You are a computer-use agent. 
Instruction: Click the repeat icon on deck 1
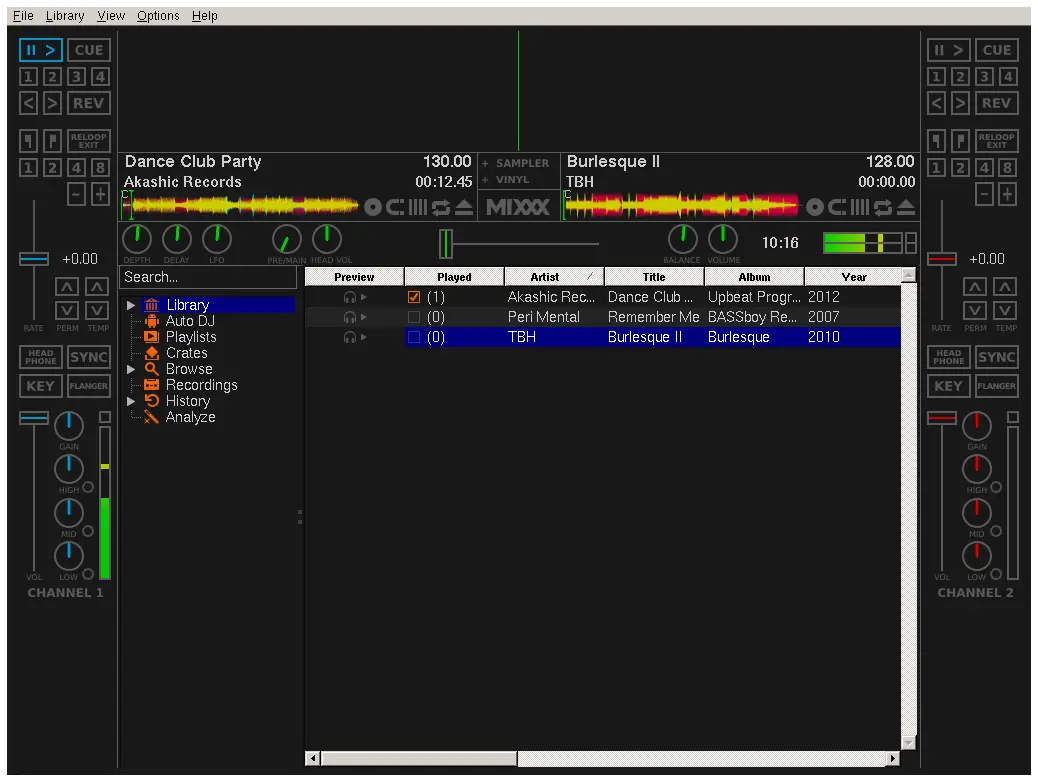[x=441, y=208]
